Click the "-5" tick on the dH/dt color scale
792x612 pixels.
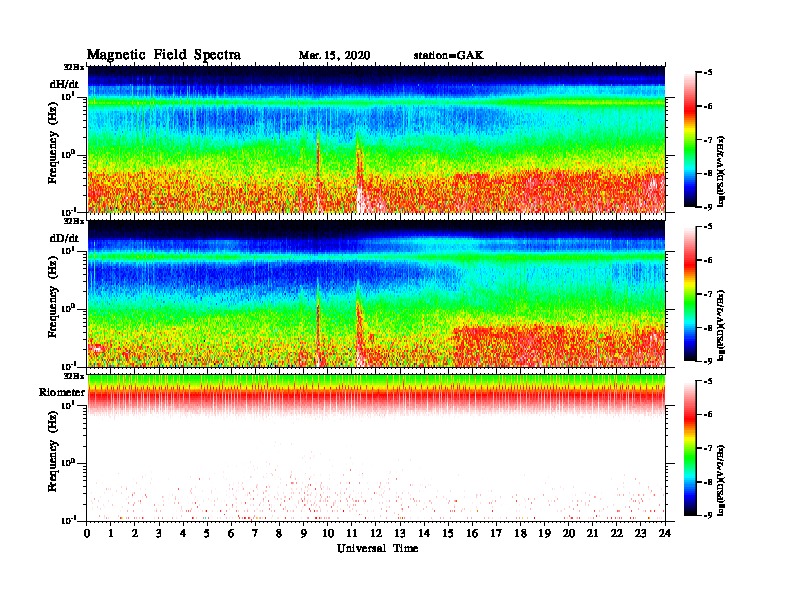707,73
